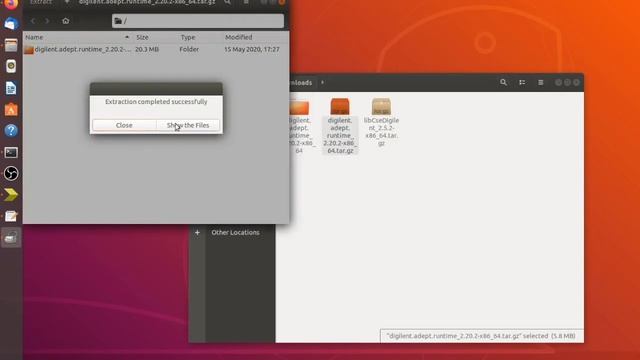Sort archive list by Name column
640x360 pixels.
[x=77, y=37]
